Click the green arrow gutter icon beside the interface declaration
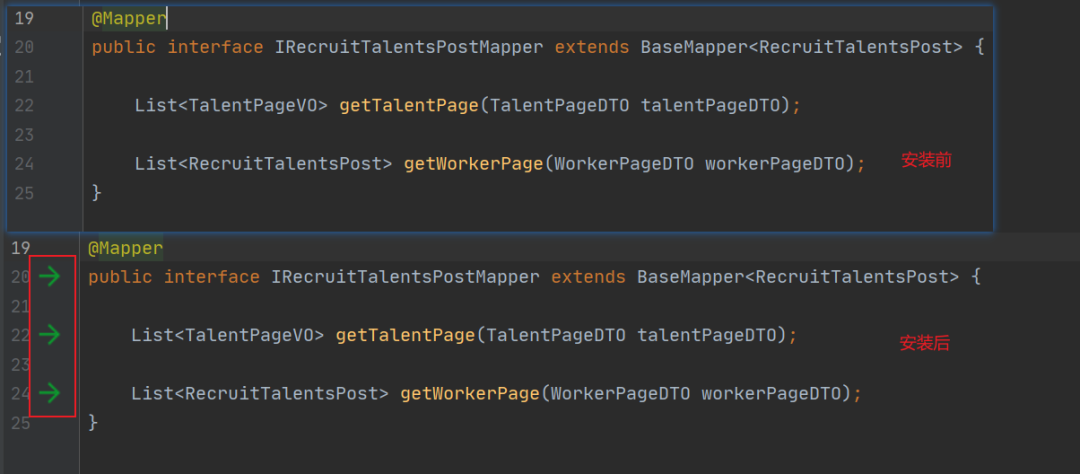The height and width of the screenshot is (474, 1080). (x=49, y=277)
